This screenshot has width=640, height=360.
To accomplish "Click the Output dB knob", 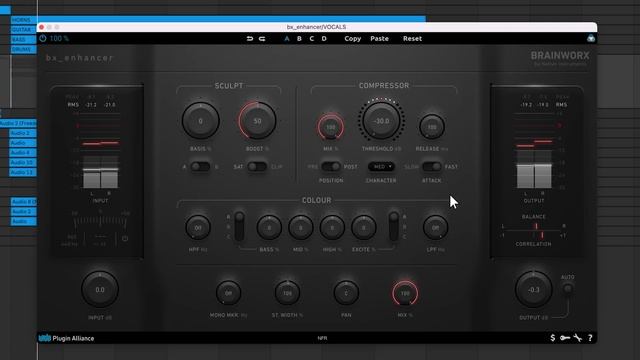I will 533,289.
